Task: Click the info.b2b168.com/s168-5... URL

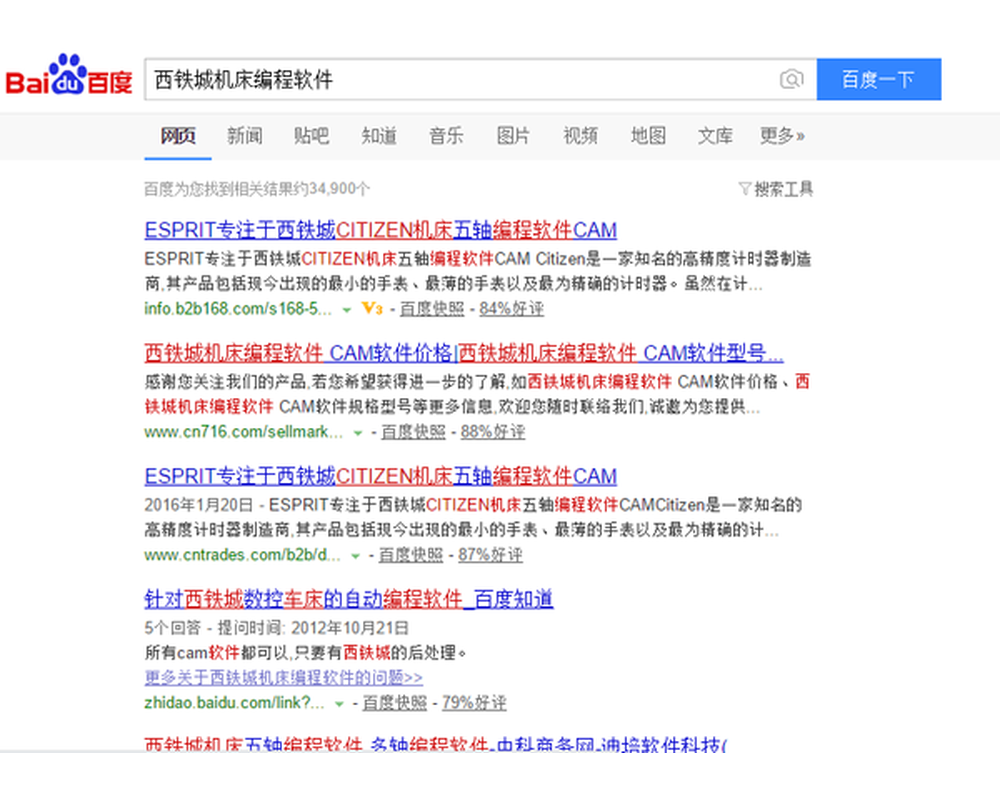Action: pos(238,309)
